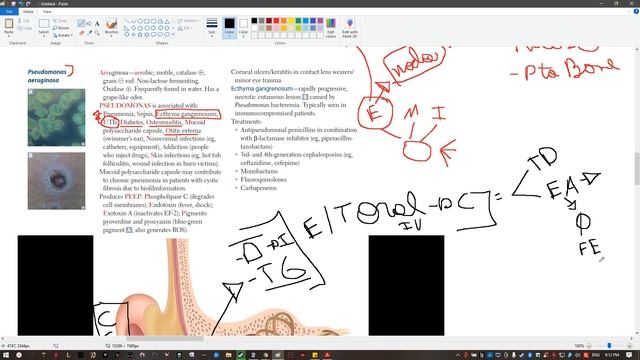The width and height of the screenshot is (640, 360).
Task: Click the ENG language indicator
Action: pos(596,355)
